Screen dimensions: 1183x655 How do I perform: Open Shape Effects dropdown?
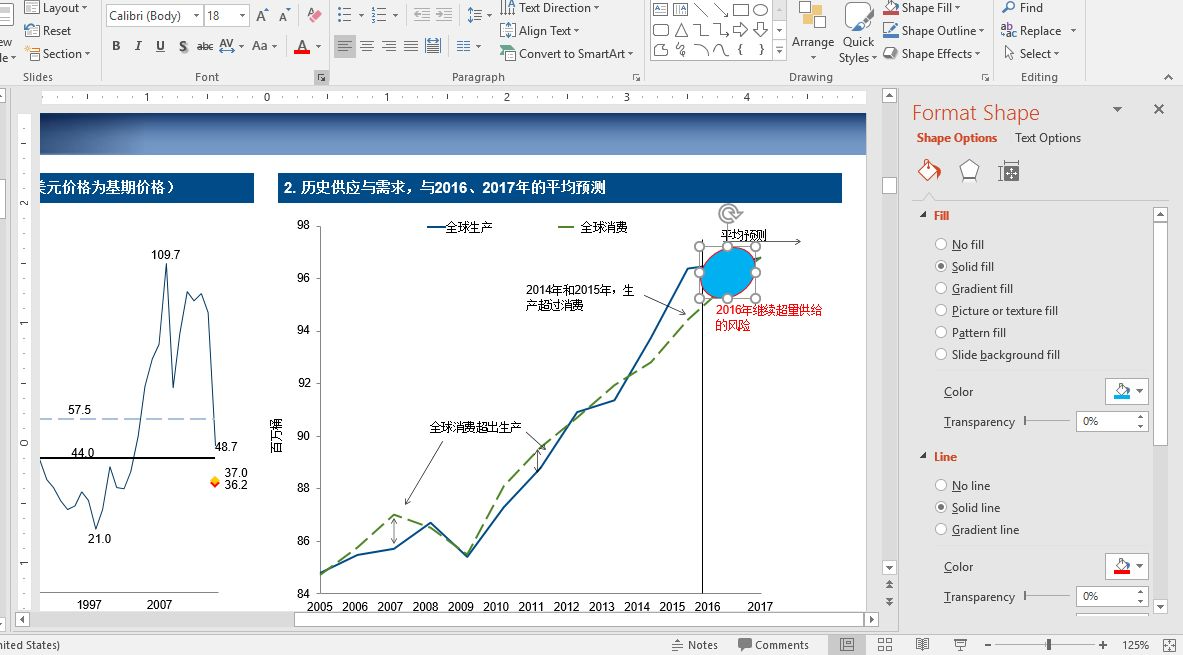tap(932, 54)
